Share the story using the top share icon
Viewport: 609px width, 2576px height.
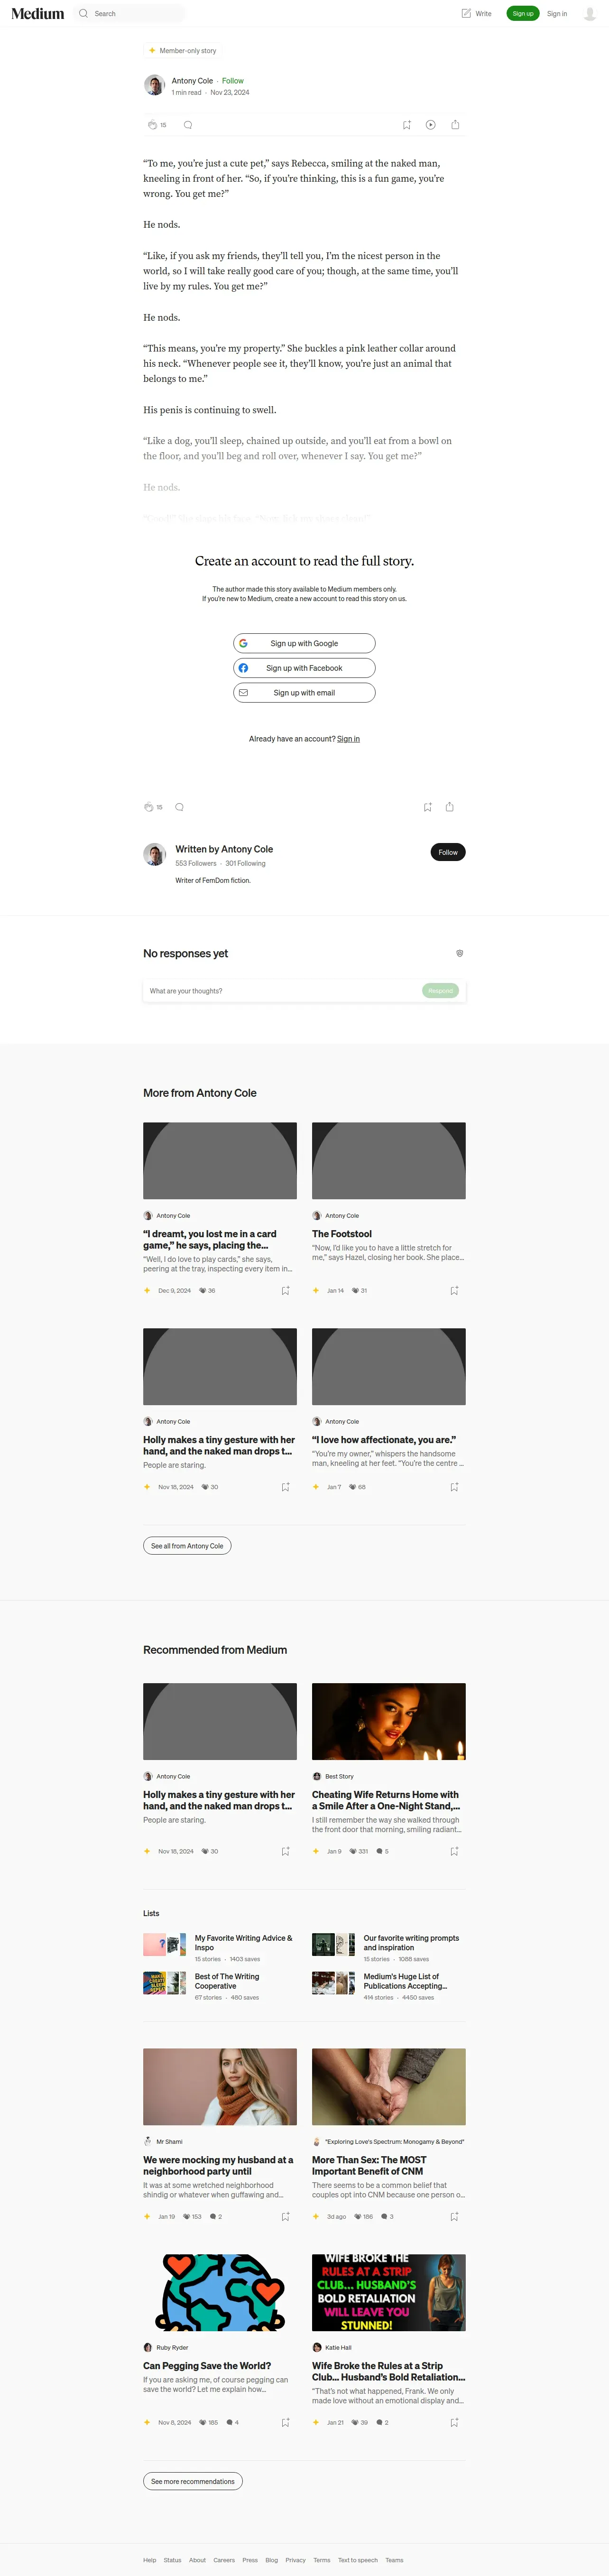coord(455,125)
